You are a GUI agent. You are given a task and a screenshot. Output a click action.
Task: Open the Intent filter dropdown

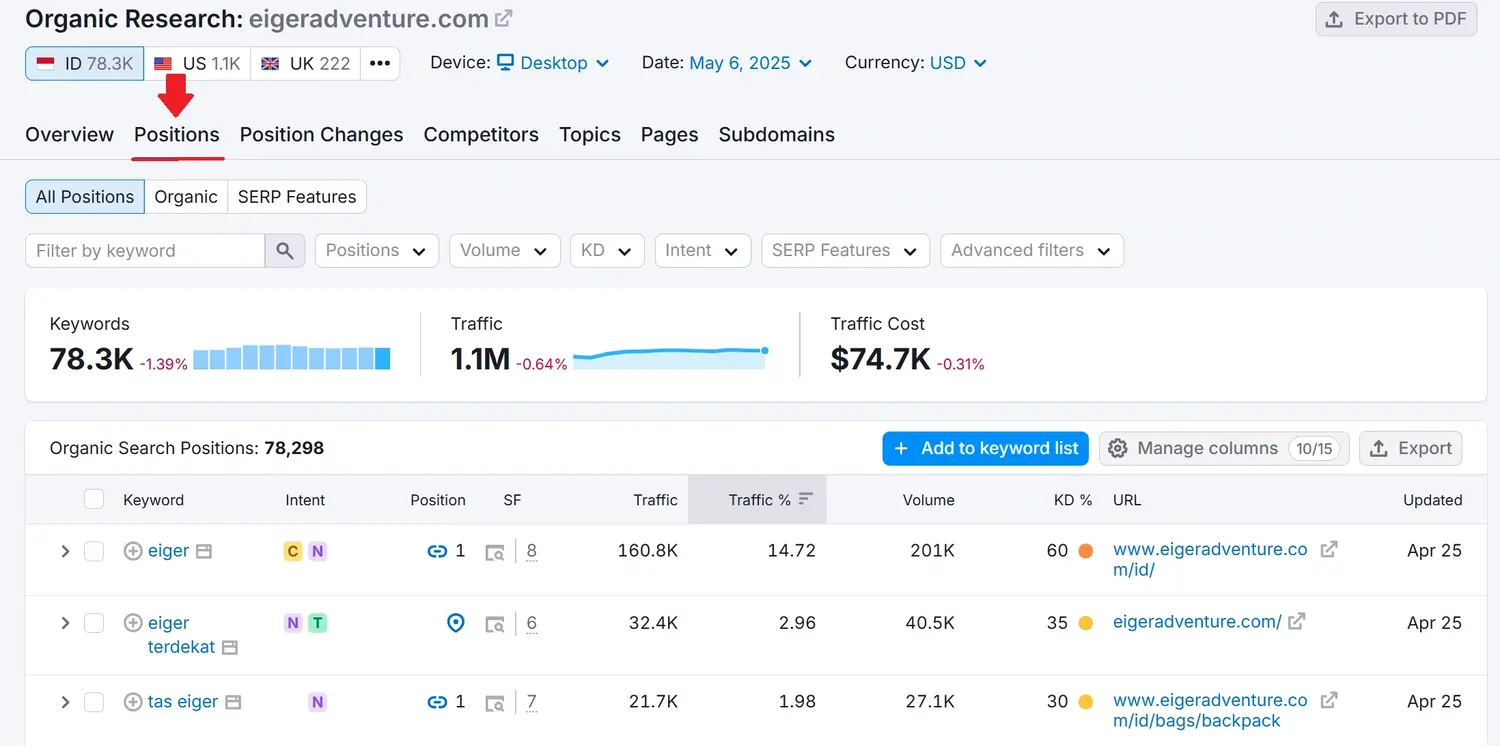703,251
